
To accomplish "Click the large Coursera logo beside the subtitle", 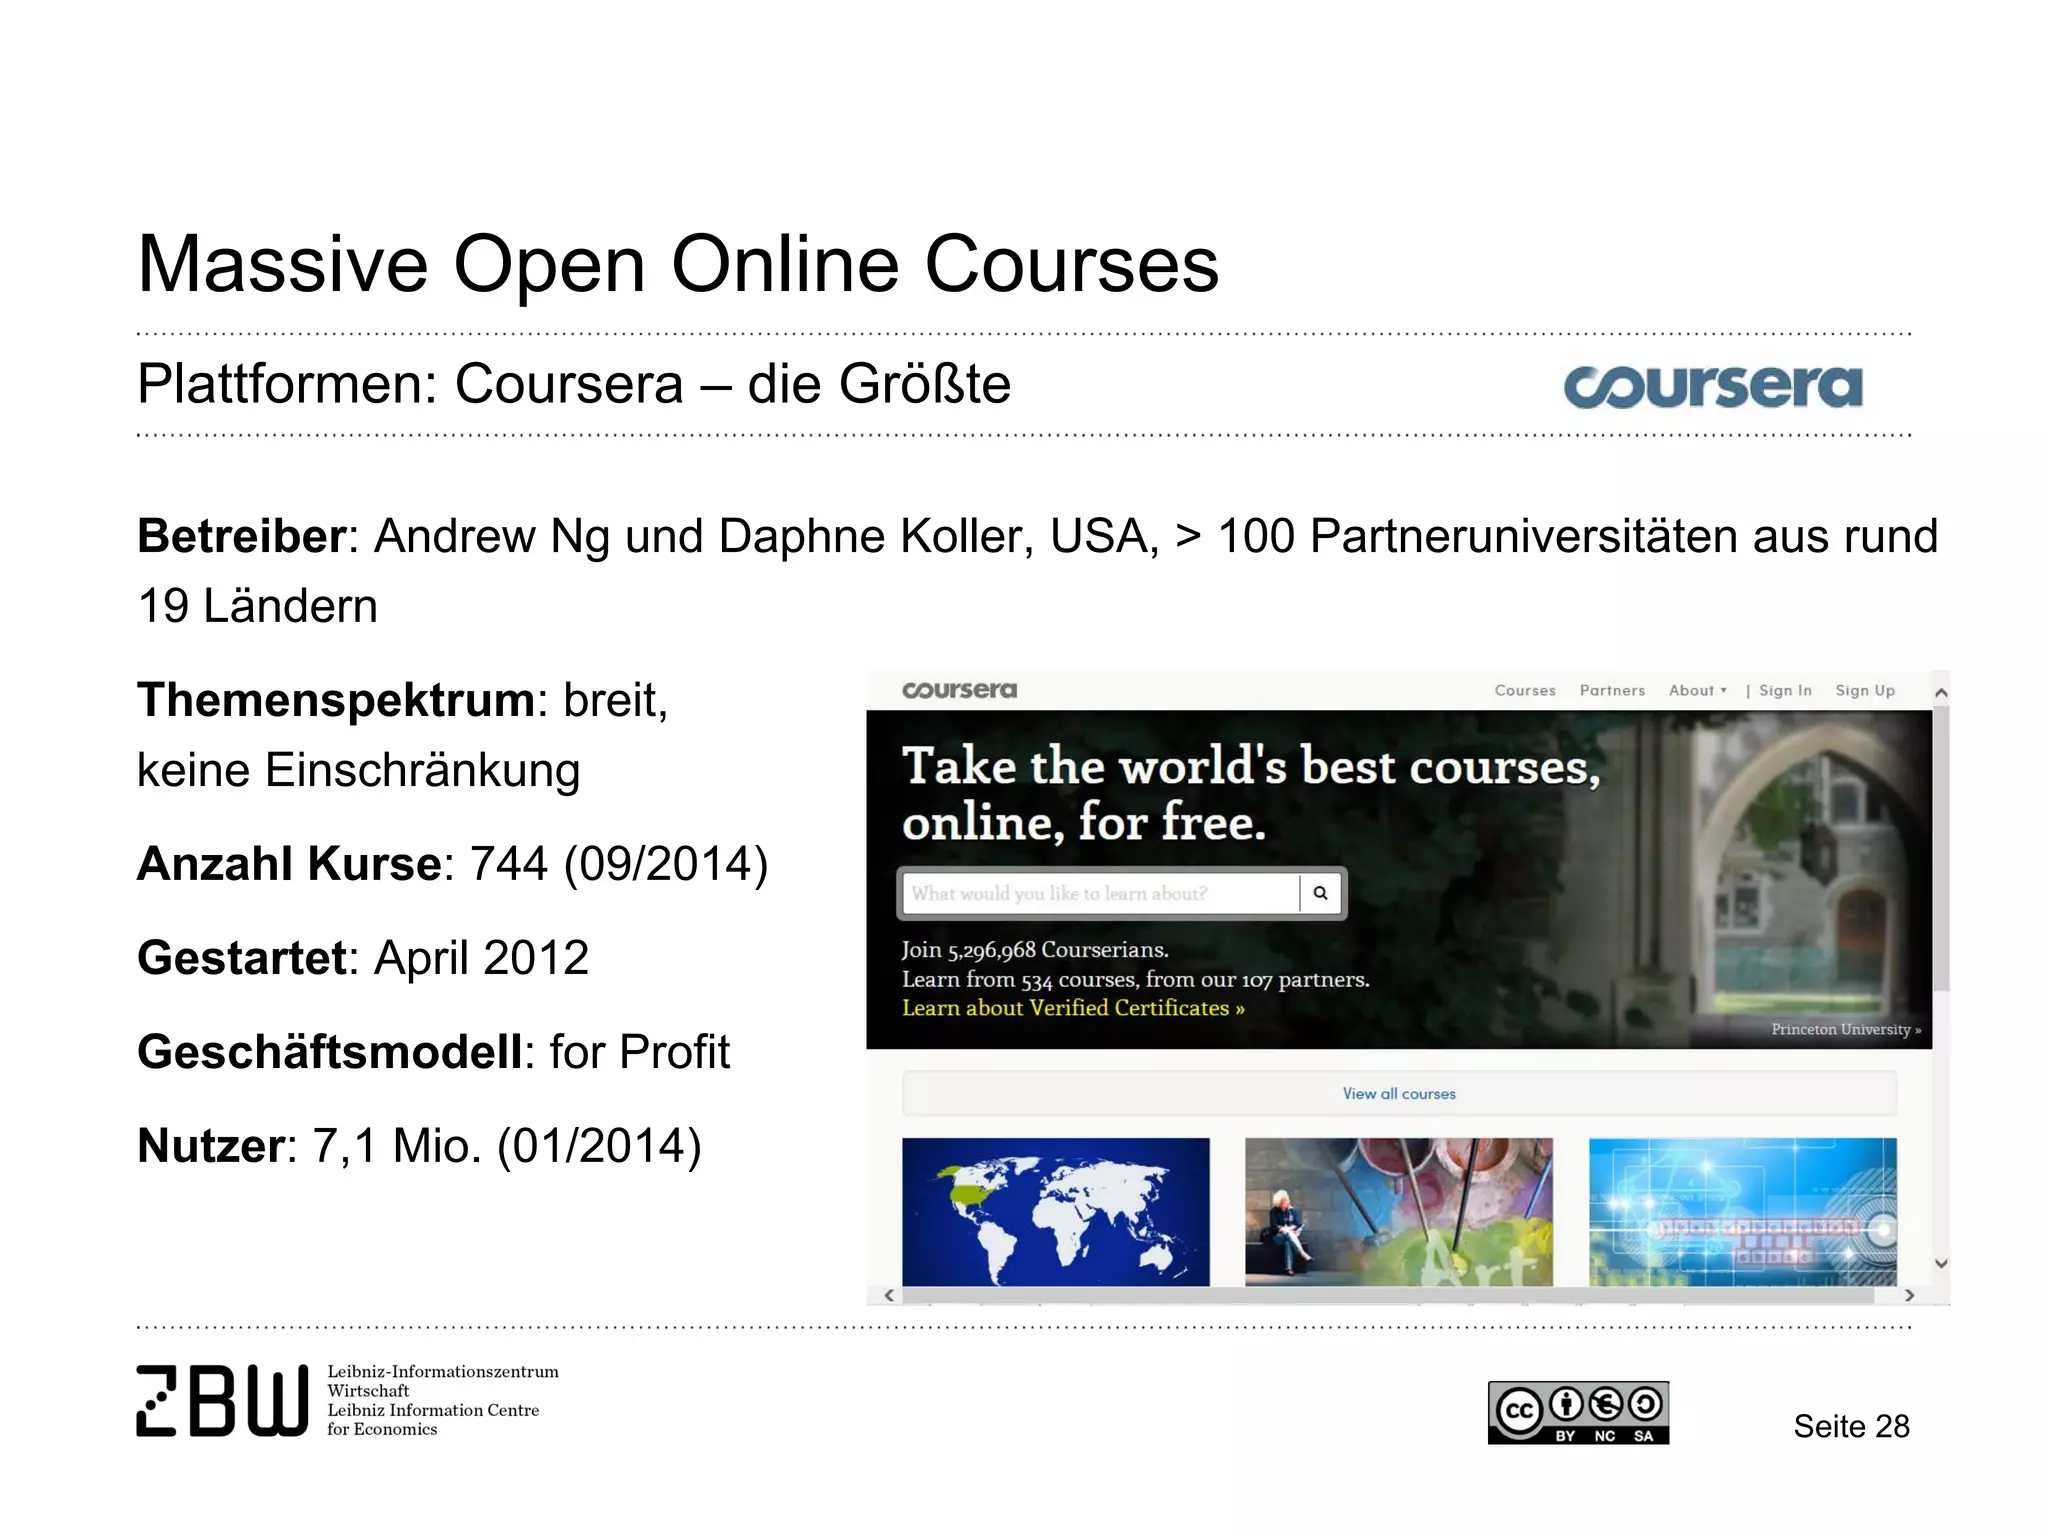I will tap(1713, 387).
